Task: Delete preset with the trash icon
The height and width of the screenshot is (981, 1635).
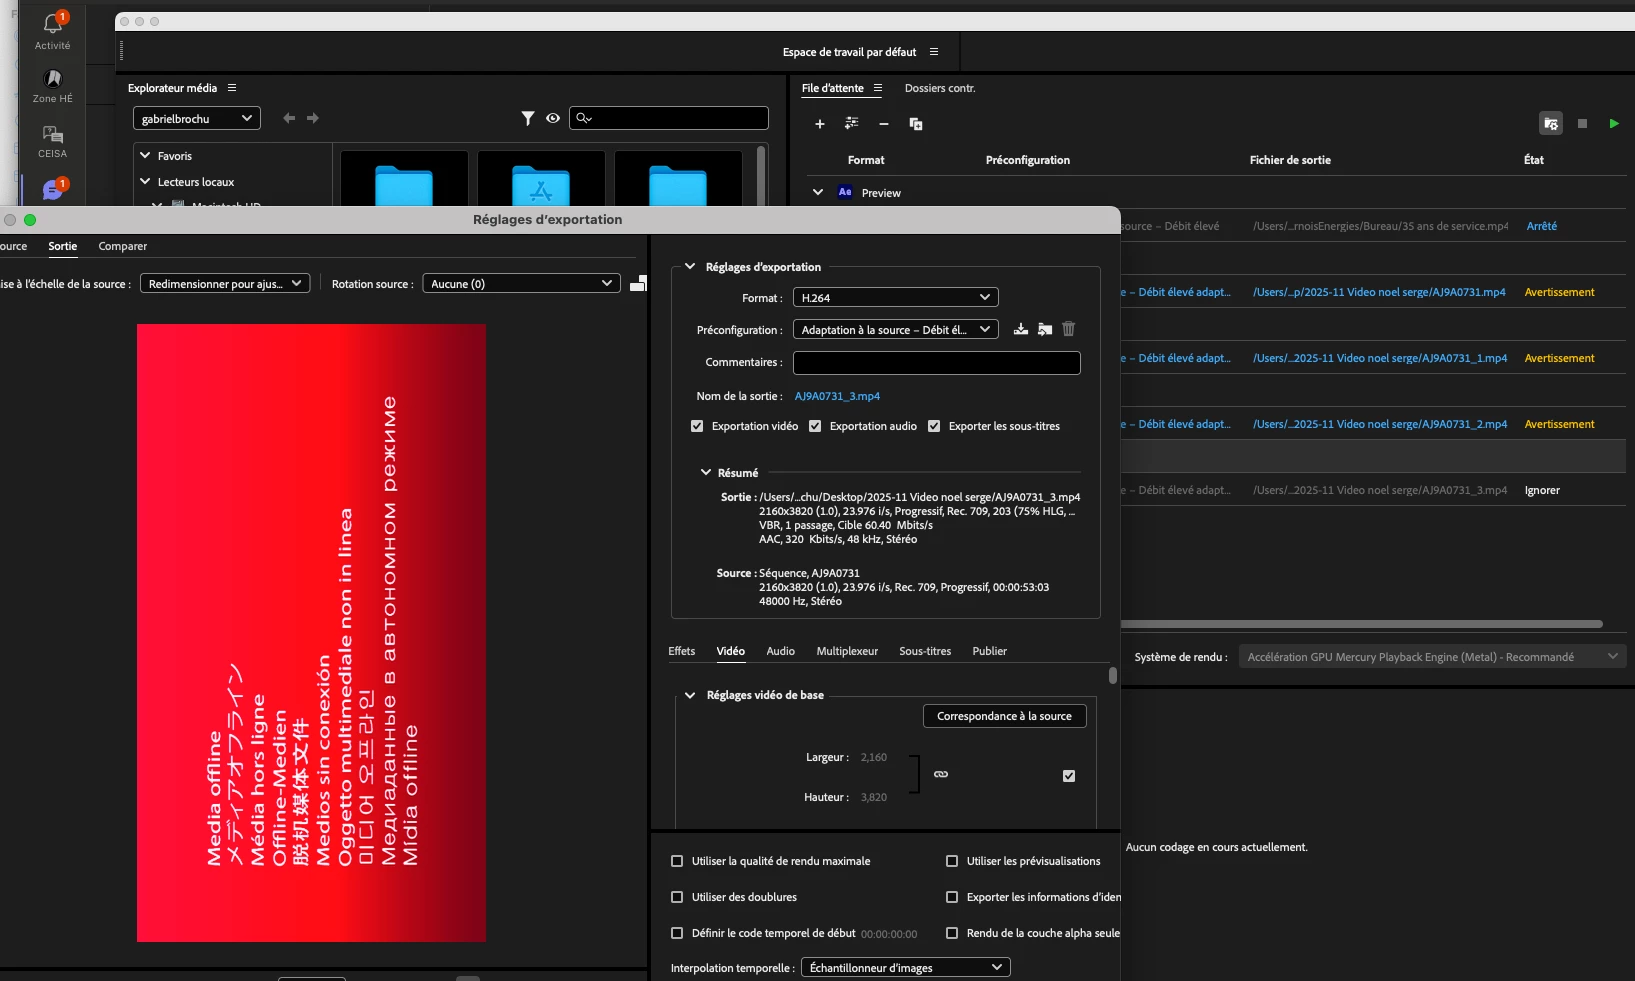Action: [x=1068, y=329]
